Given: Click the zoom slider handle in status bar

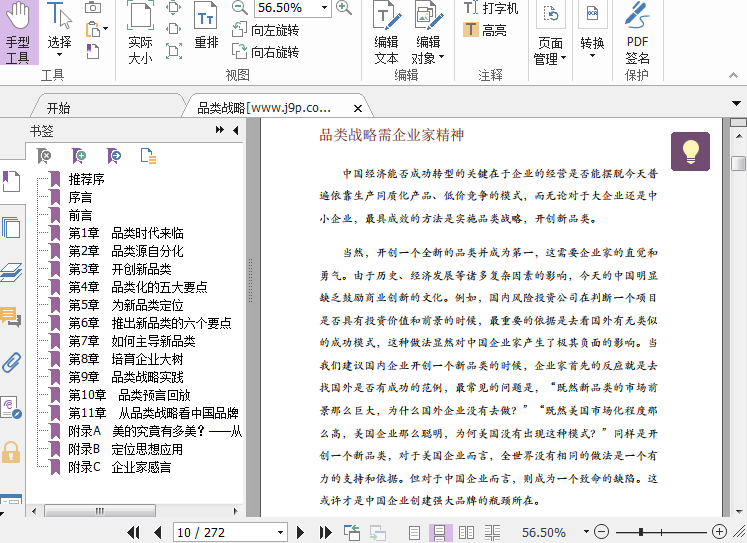Looking at the screenshot, I should (x=641, y=532).
